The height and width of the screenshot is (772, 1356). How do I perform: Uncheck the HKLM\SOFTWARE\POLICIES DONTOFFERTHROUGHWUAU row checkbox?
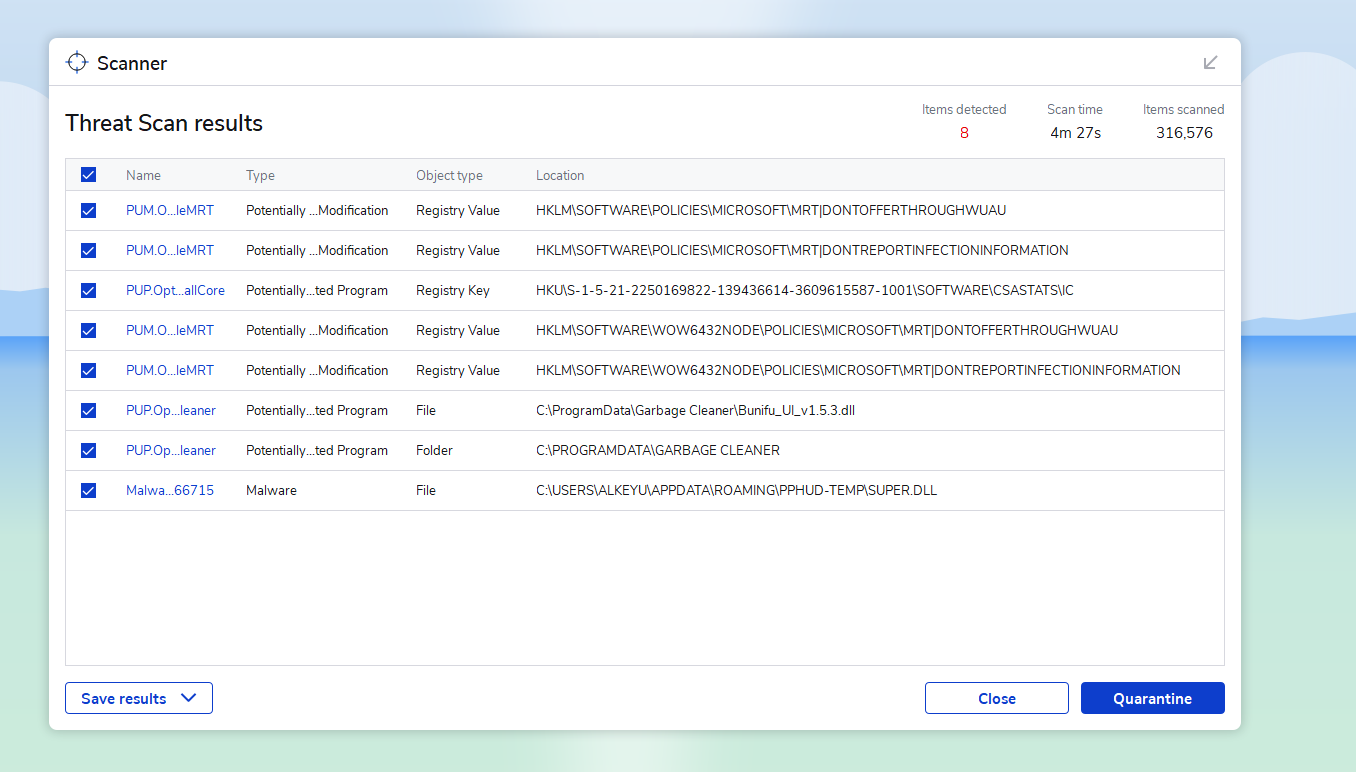(x=88, y=211)
